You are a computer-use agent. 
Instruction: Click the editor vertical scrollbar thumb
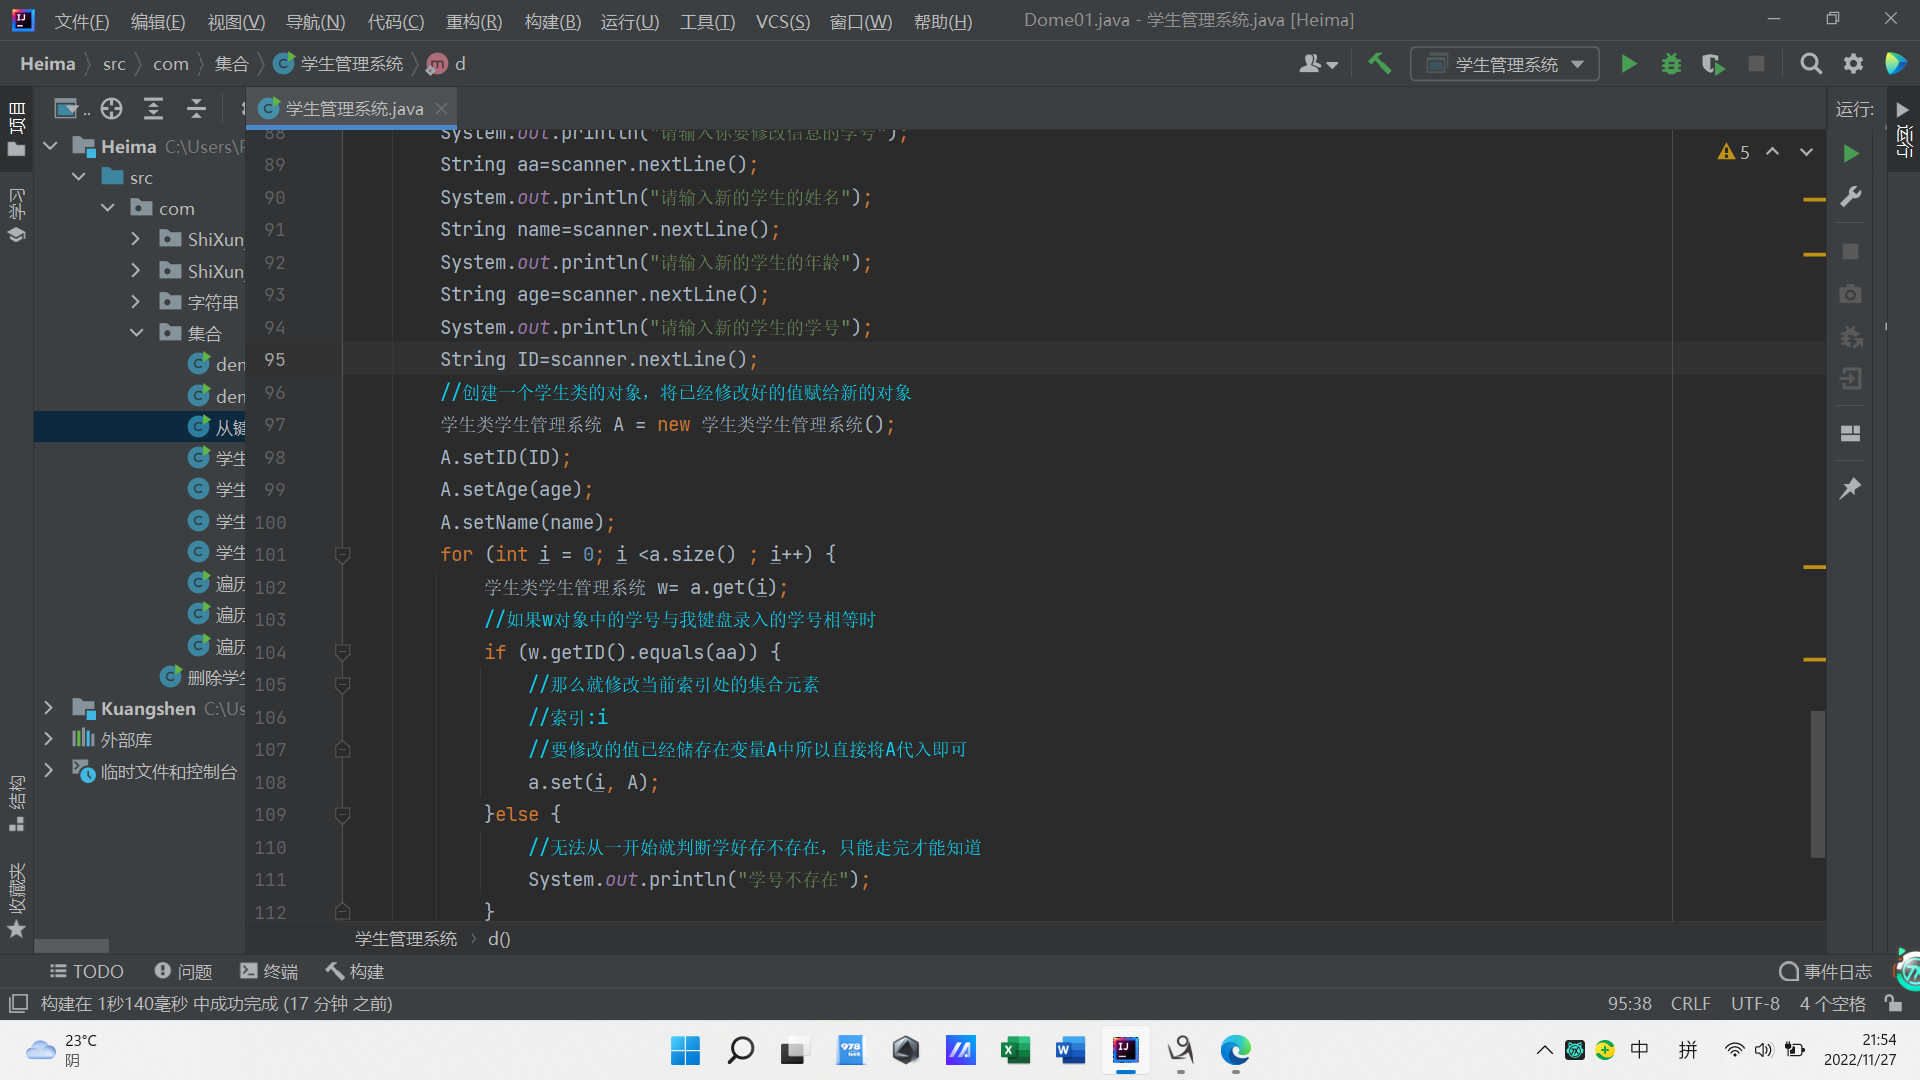(x=1817, y=783)
